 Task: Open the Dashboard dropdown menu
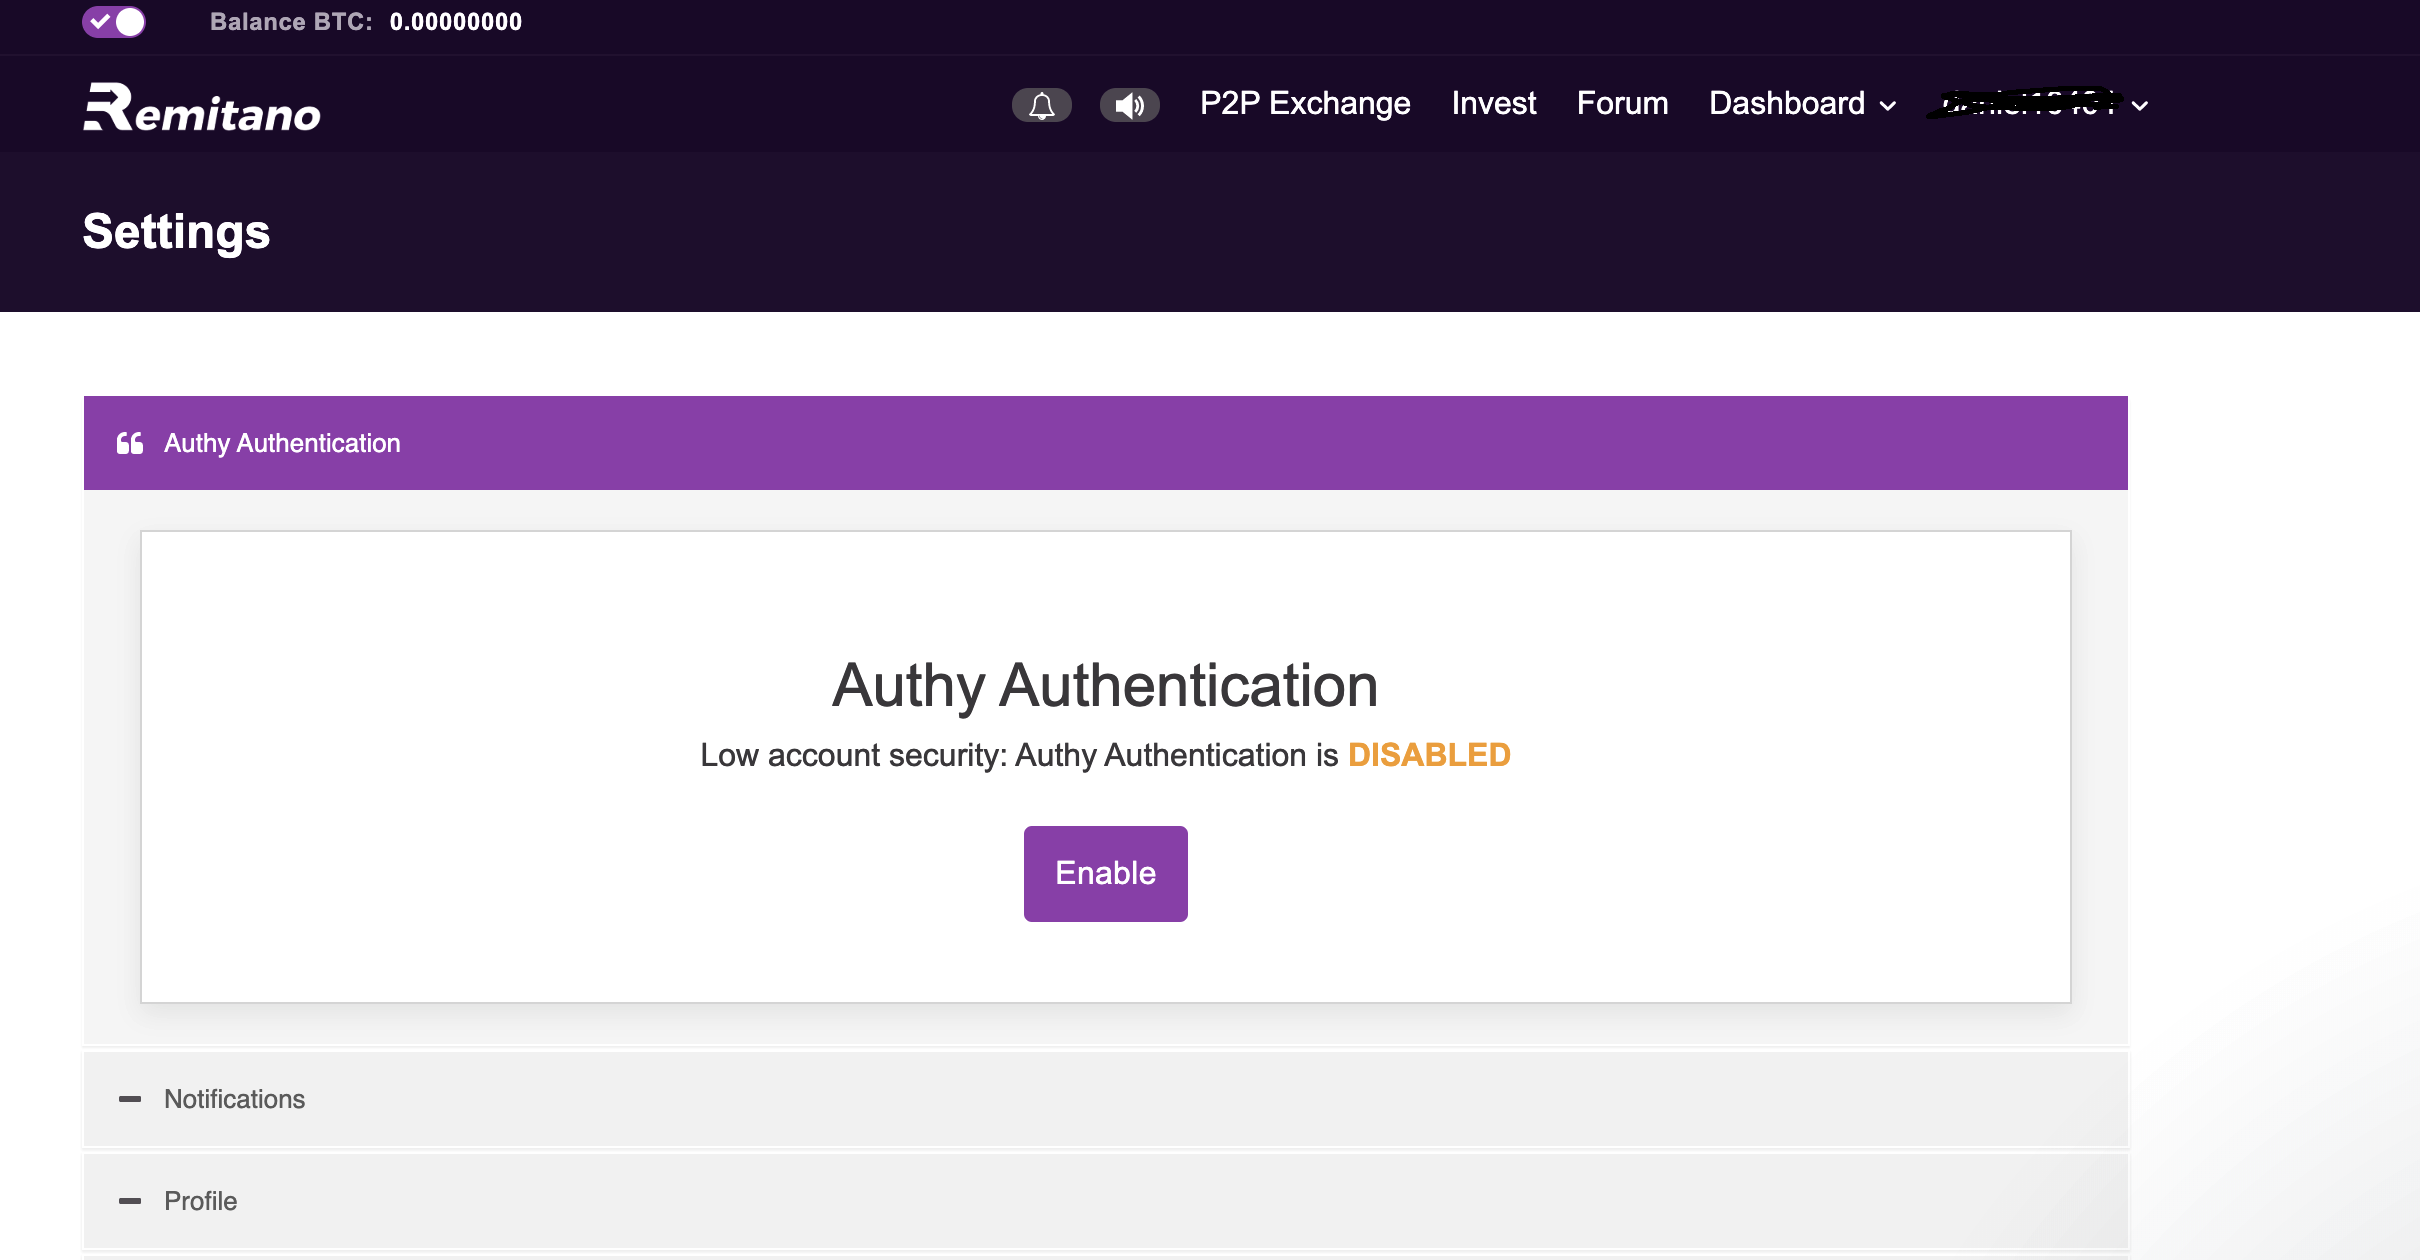(x=1802, y=104)
